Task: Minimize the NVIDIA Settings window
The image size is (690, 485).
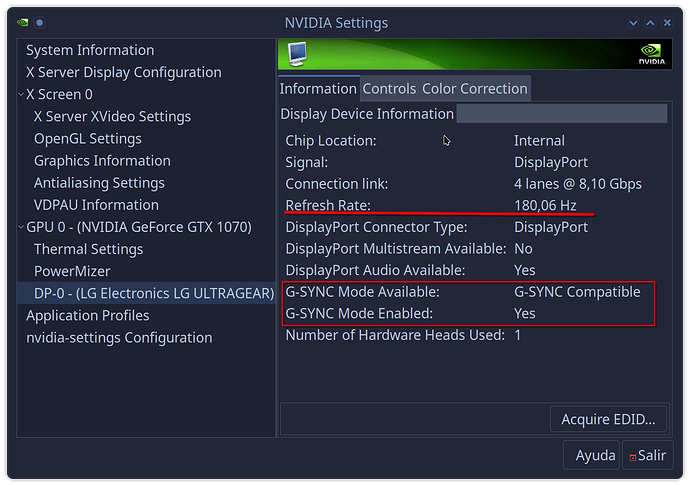Action: click(633, 23)
